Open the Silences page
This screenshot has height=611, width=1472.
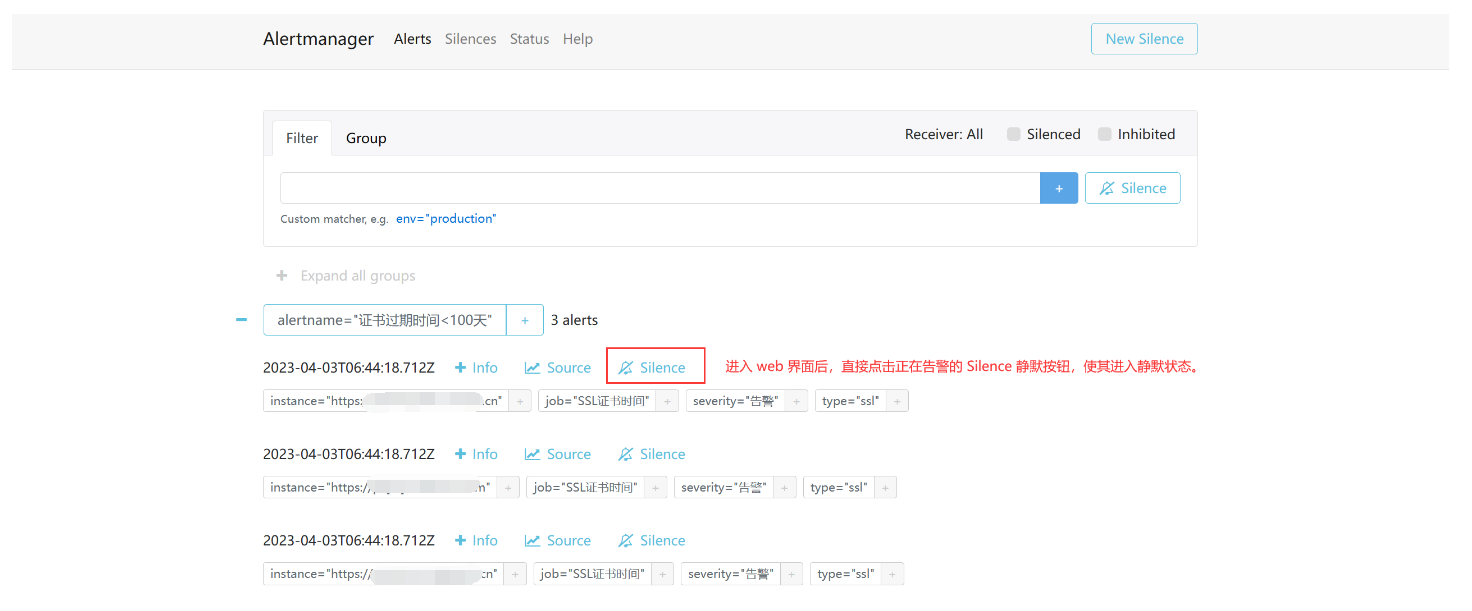click(470, 39)
